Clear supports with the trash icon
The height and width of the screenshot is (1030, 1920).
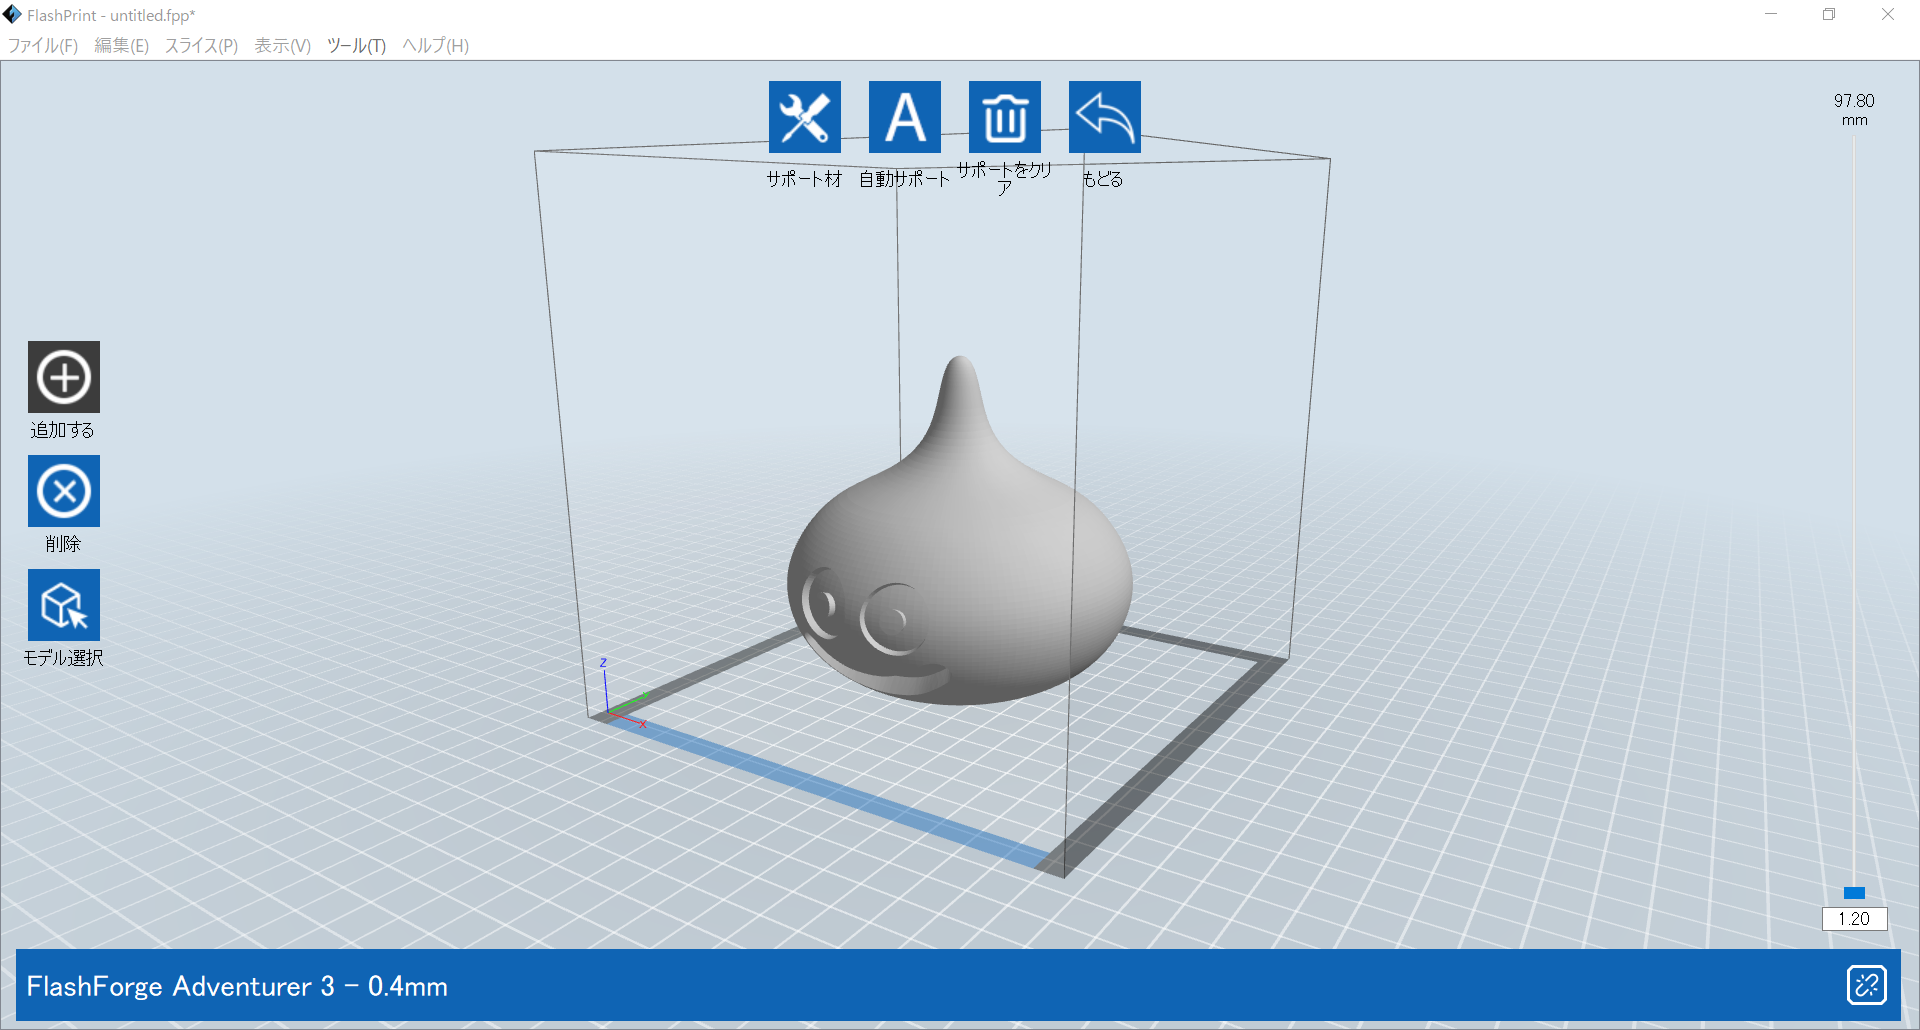1005,117
